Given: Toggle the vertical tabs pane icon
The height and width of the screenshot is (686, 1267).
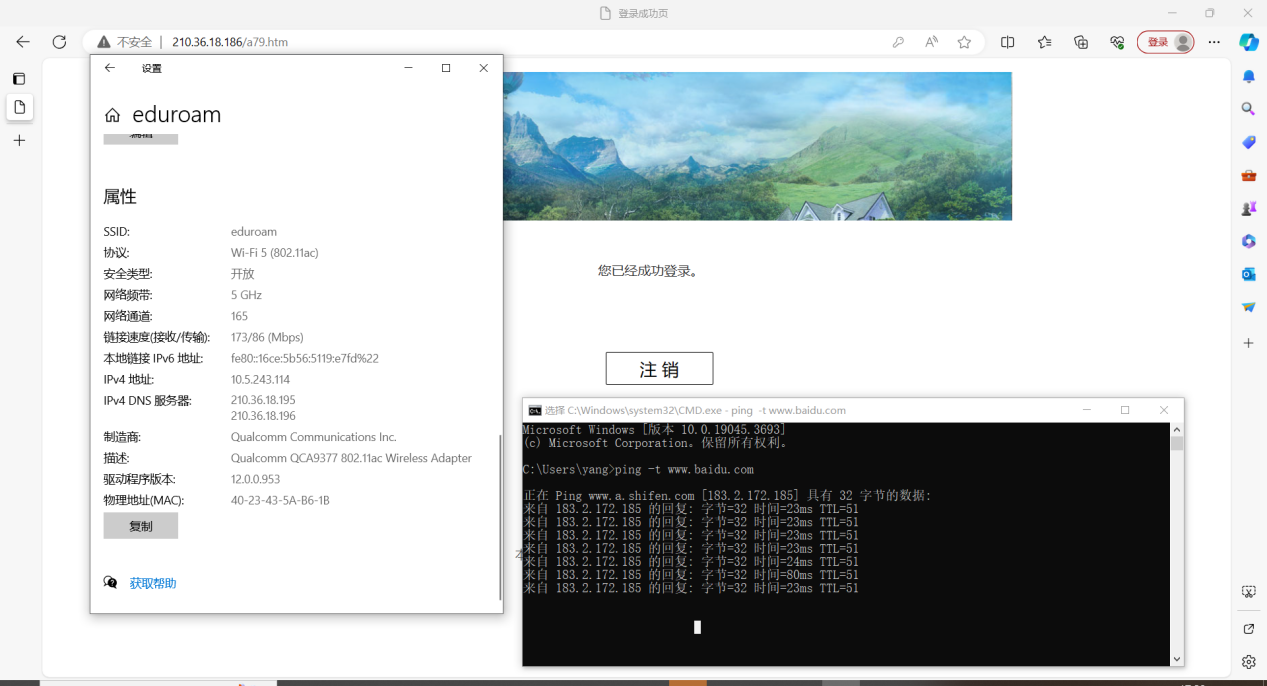Looking at the screenshot, I should click(x=19, y=78).
